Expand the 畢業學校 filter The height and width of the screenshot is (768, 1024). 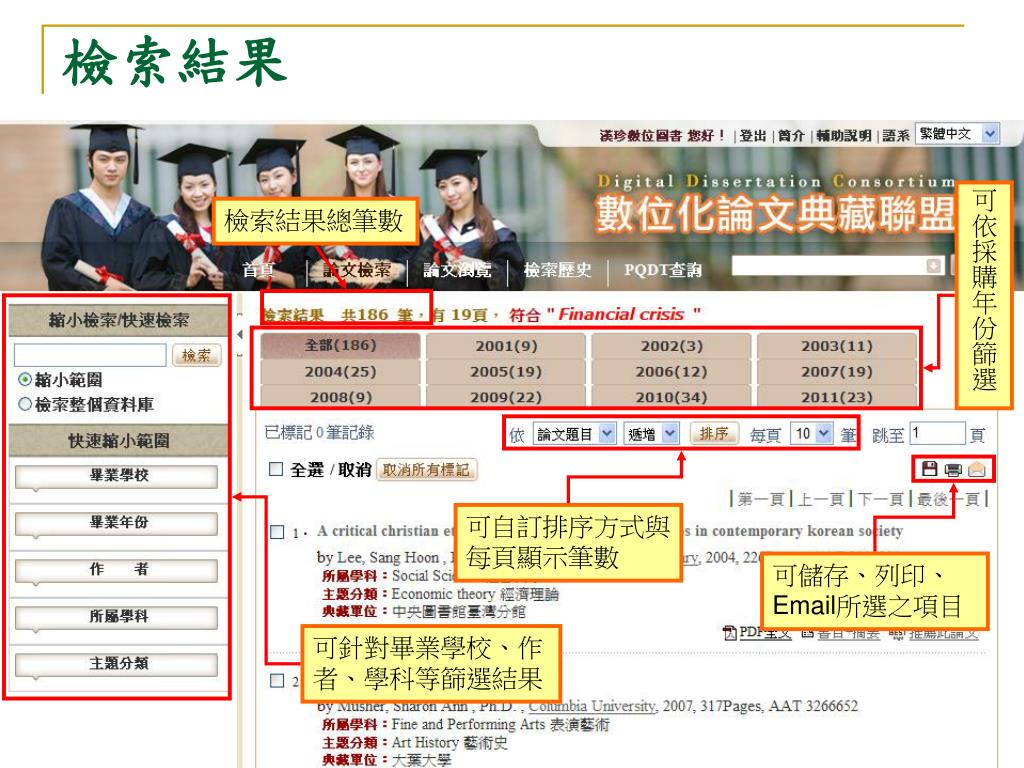point(116,476)
